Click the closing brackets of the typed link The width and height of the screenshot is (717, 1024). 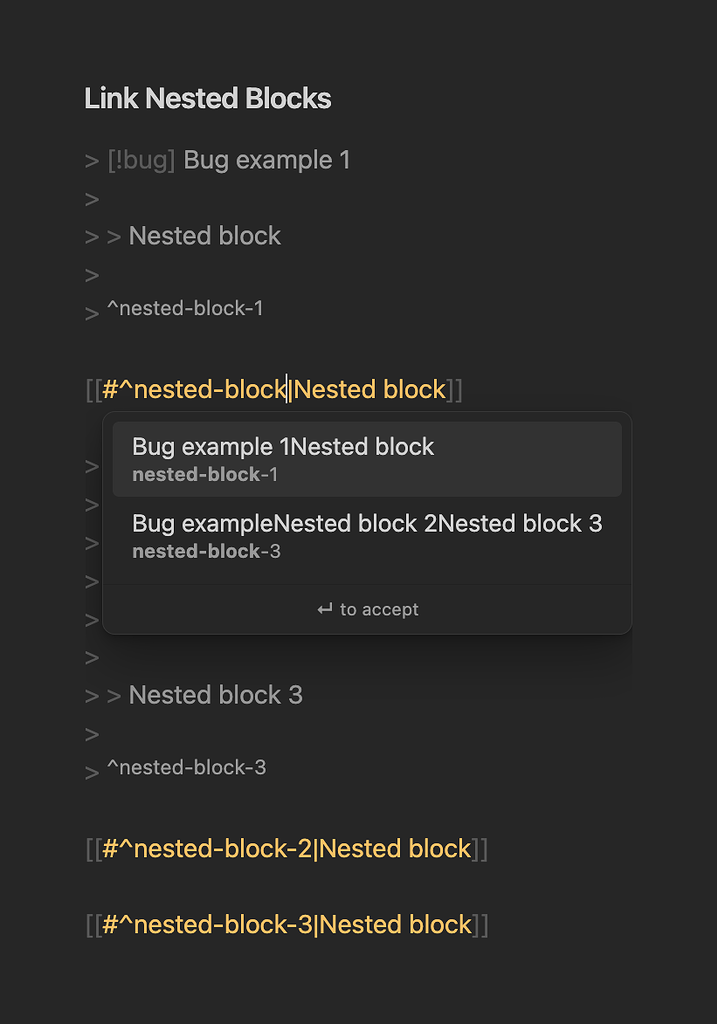pos(453,388)
